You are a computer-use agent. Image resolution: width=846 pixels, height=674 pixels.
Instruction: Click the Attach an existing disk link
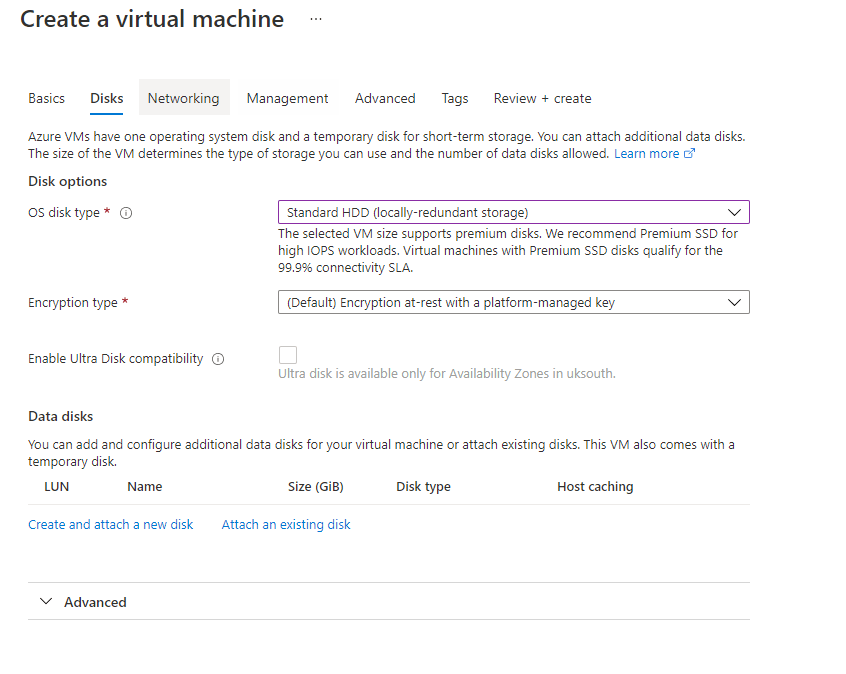[286, 524]
